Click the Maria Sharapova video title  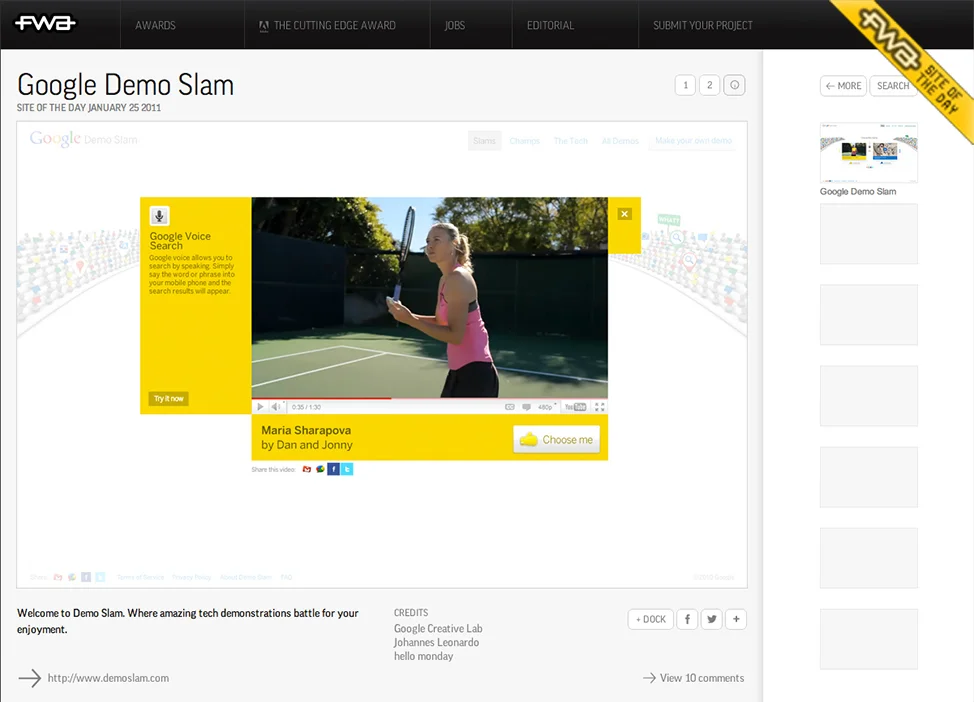(306, 430)
